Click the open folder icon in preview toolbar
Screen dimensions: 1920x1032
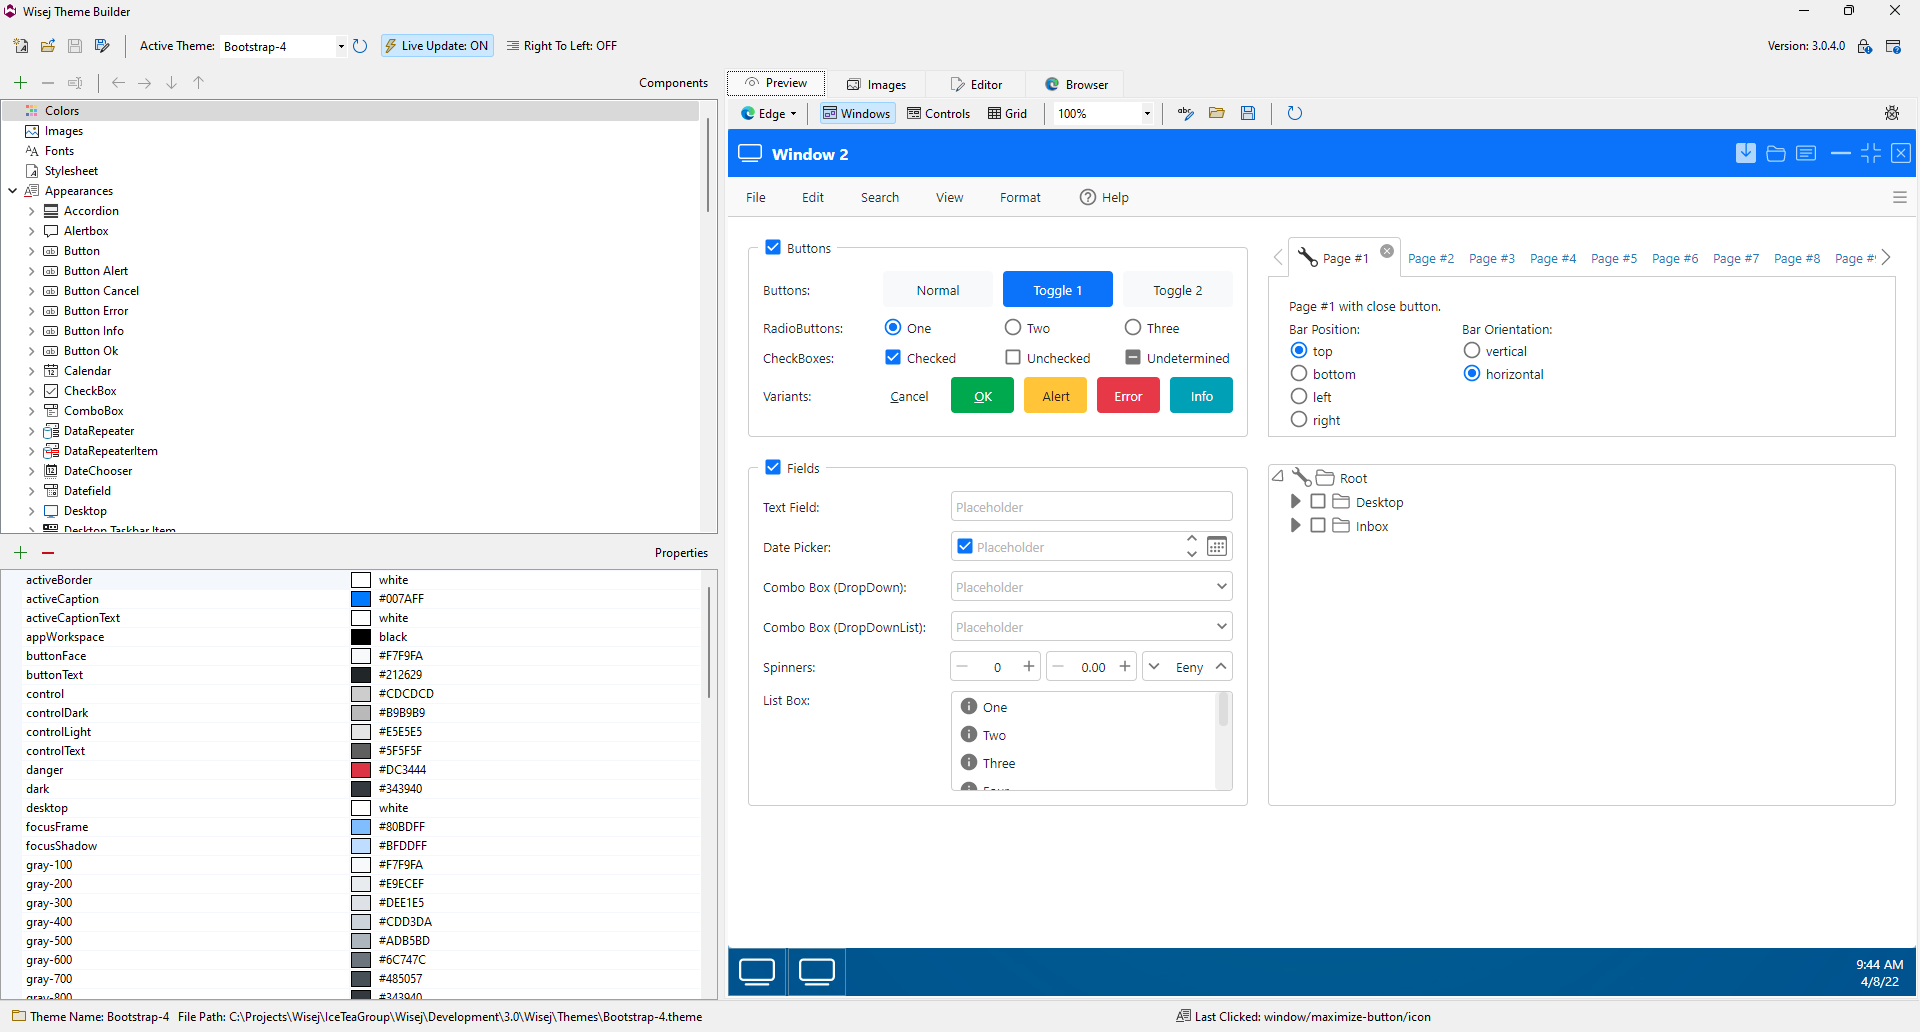(1217, 113)
